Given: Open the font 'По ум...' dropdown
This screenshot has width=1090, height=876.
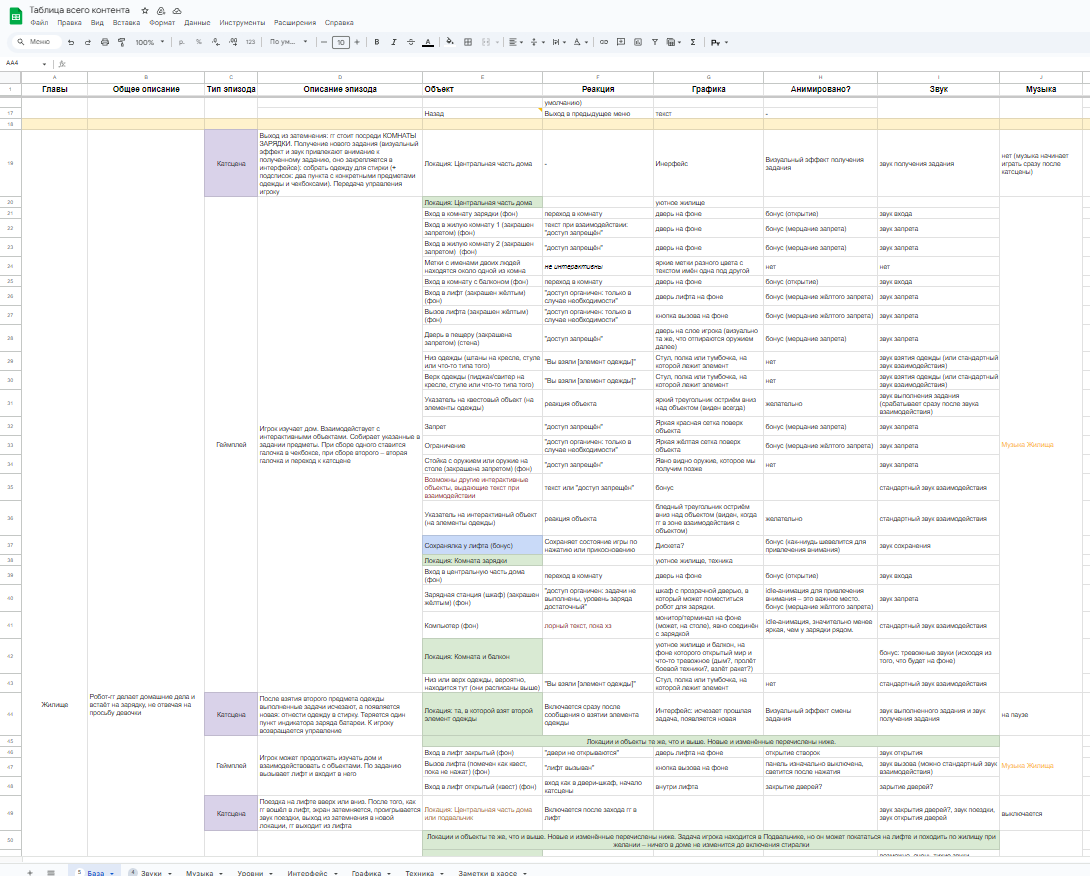Looking at the screenshot, I should coord(288,42).
